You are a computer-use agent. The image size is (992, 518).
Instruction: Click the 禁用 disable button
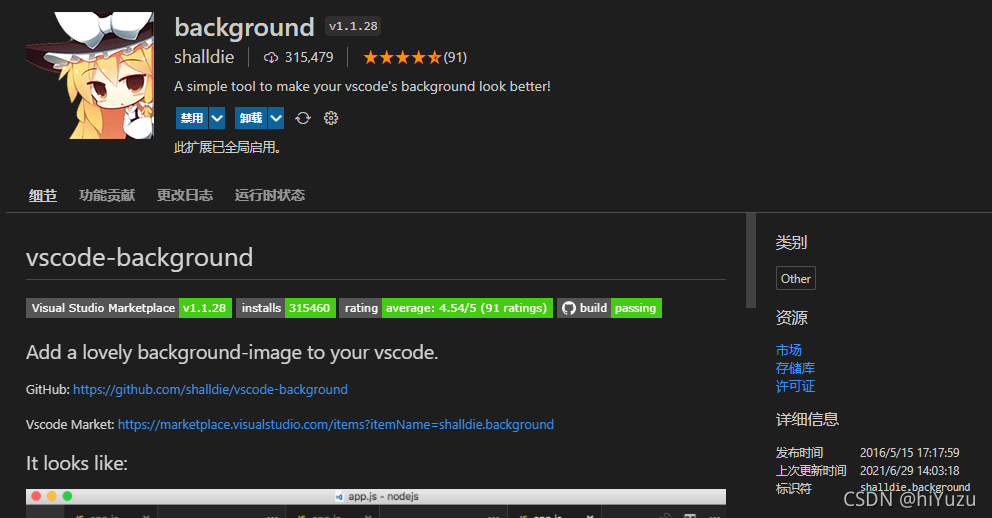point(192,118)
